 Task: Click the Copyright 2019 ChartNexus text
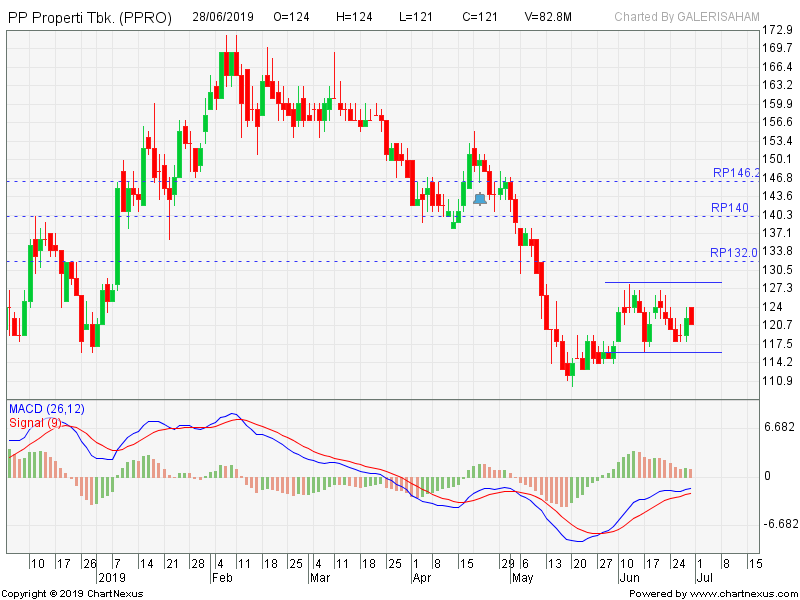click(72, 593)
